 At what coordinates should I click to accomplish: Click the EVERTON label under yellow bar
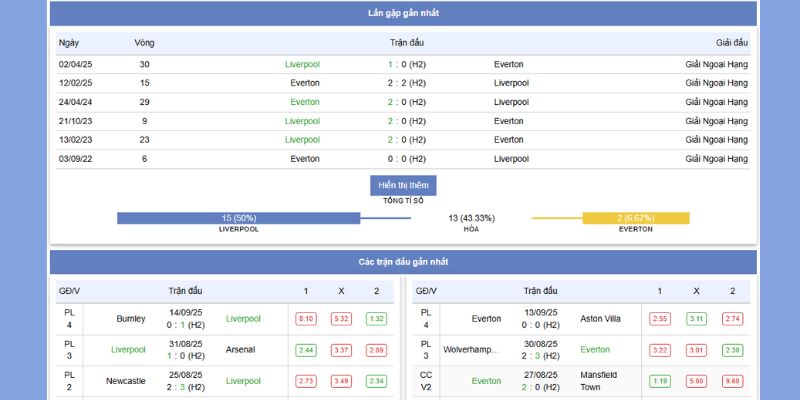[636, 230]
